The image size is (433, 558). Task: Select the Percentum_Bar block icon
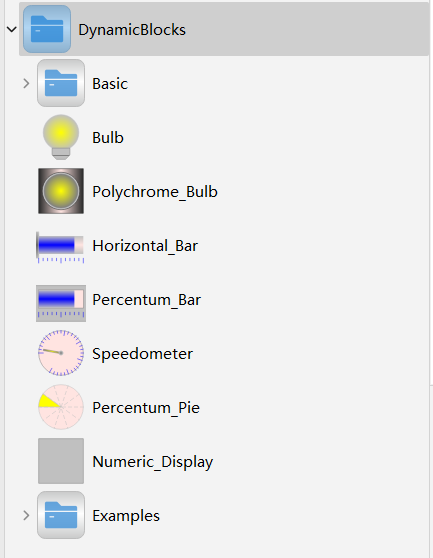pos(61,303)
